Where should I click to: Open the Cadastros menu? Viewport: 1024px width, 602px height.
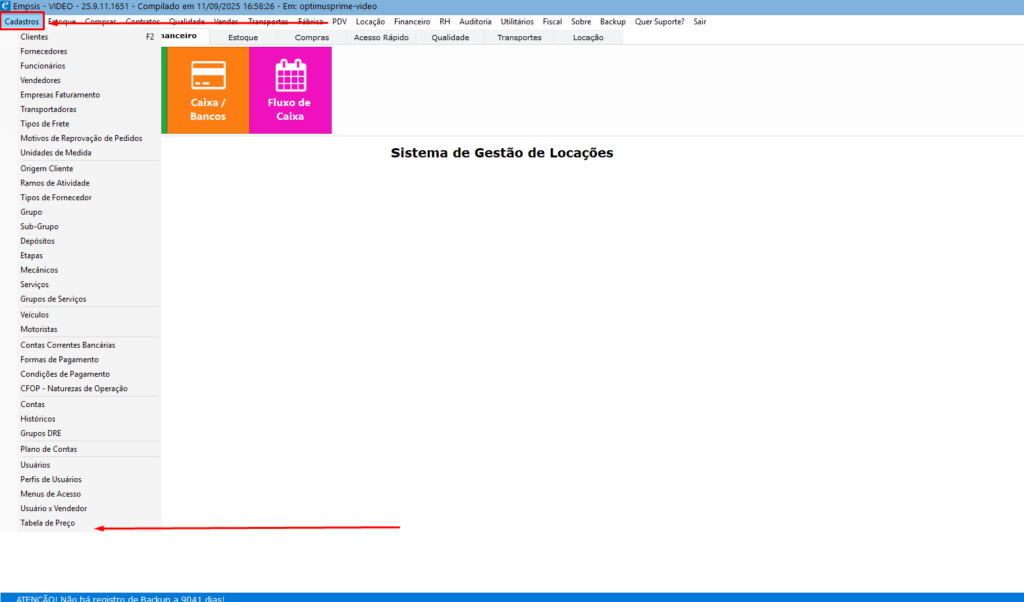tap(22, 21)
